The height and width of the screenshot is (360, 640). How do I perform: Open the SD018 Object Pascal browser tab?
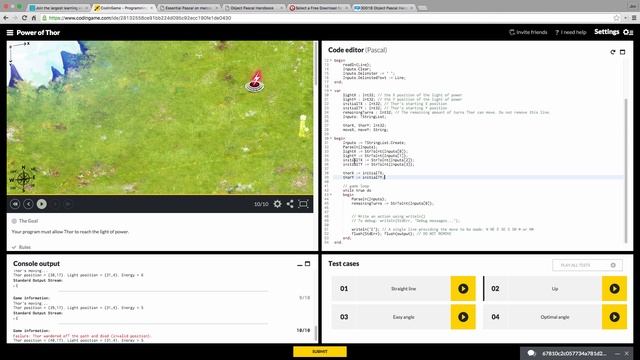tap(384, 8)
